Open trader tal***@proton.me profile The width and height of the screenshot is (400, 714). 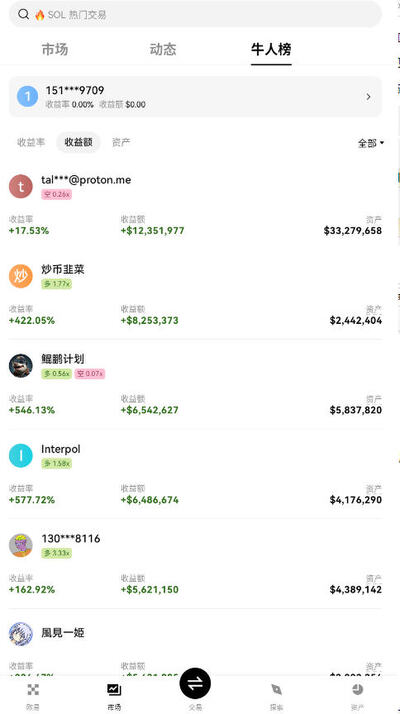pyautogui.click(x=86, y=180)
